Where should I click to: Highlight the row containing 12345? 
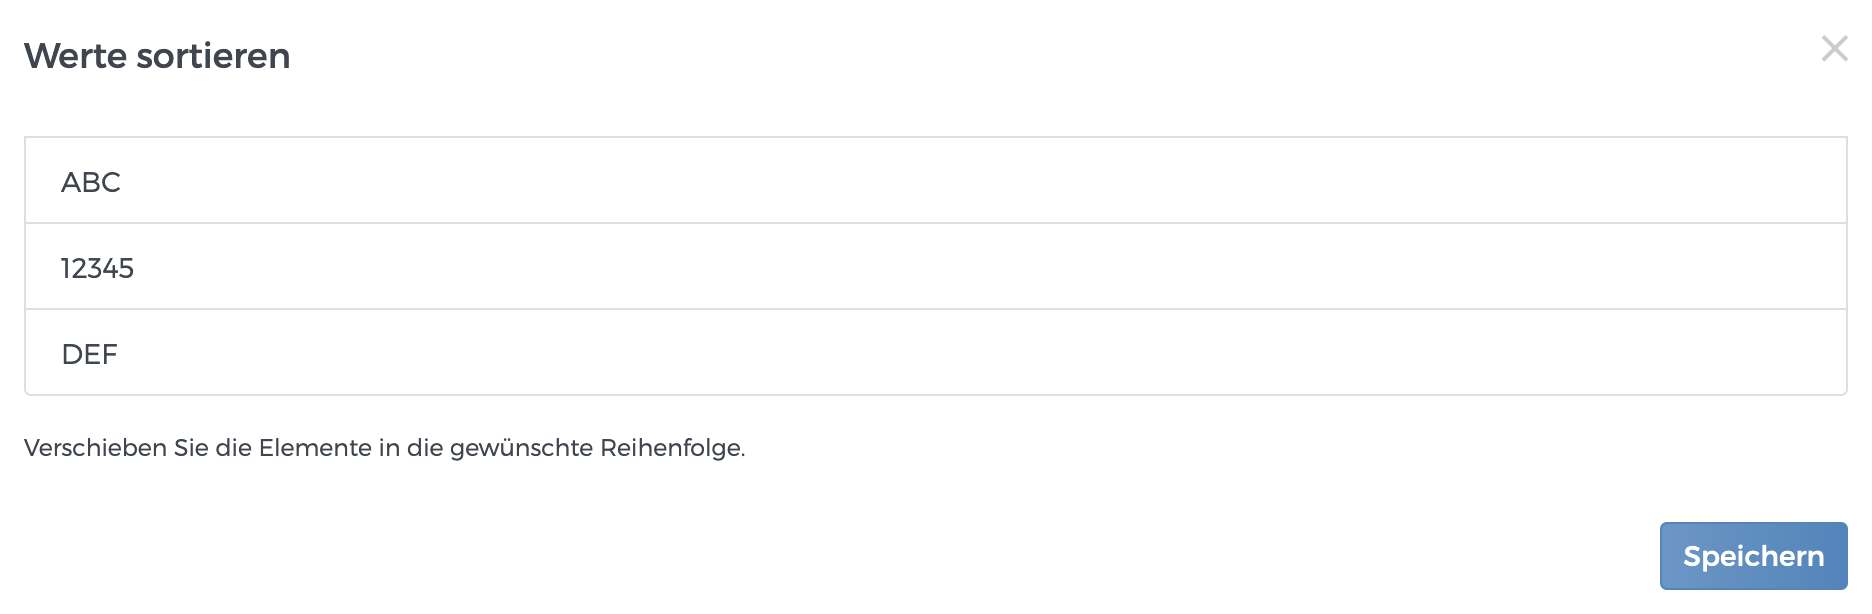[935, 267]
